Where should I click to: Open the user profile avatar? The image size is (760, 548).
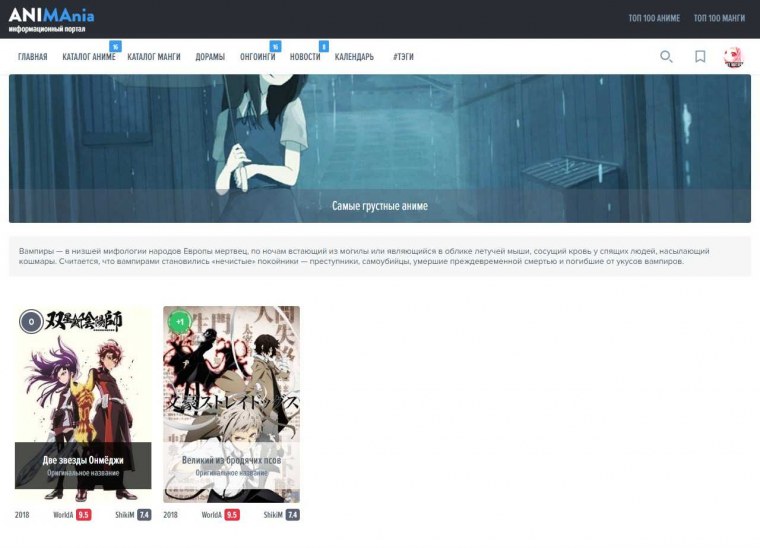[x=734, y=57]
